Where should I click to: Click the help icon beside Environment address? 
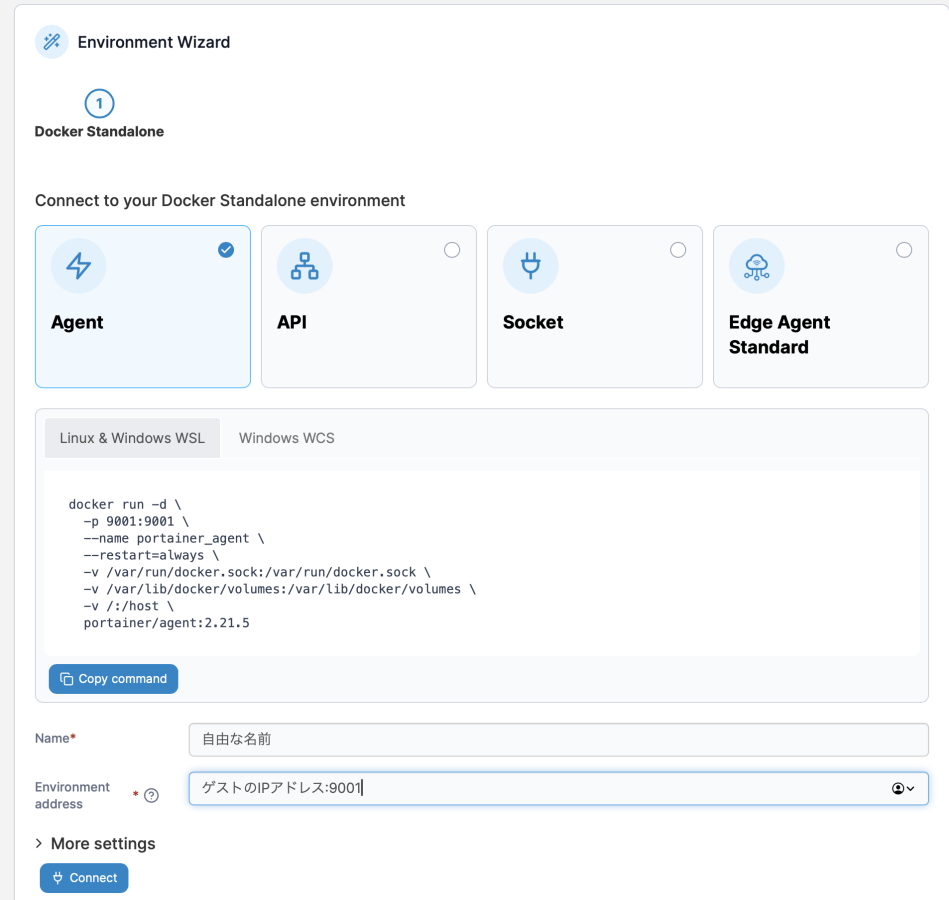click(x=152, y=796)
